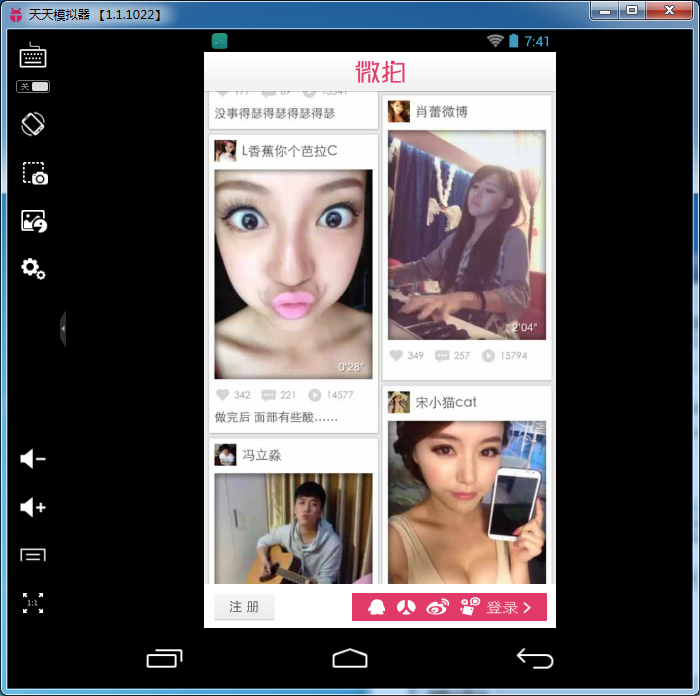700x696 pixels.
Task: Open 冯立淼 user avatar
Action: tap(225, 455)
